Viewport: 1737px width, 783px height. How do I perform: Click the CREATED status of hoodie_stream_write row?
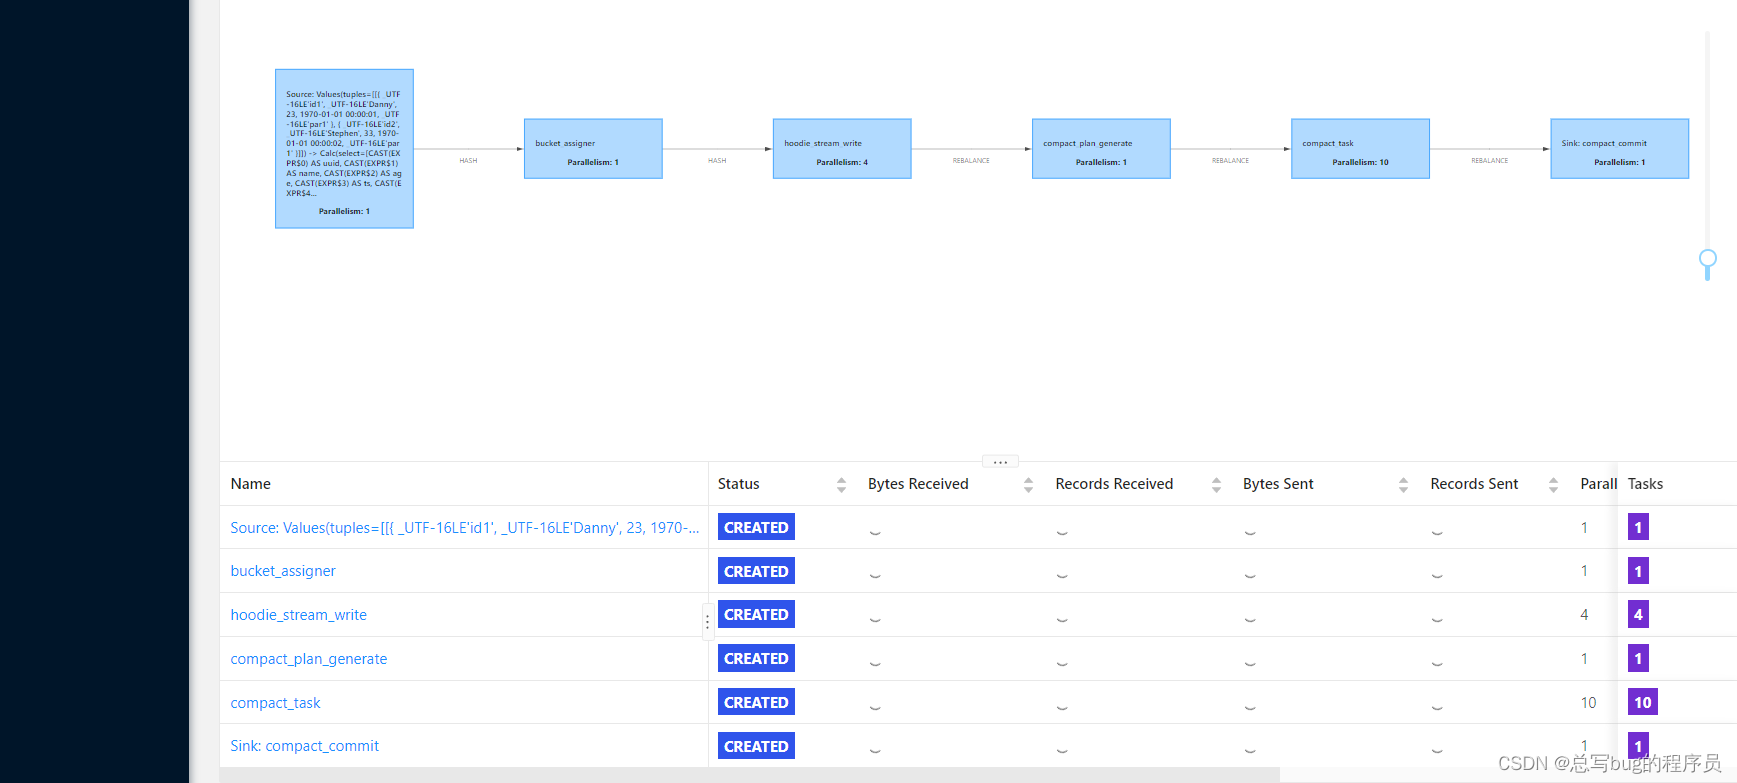coord(756,614)
